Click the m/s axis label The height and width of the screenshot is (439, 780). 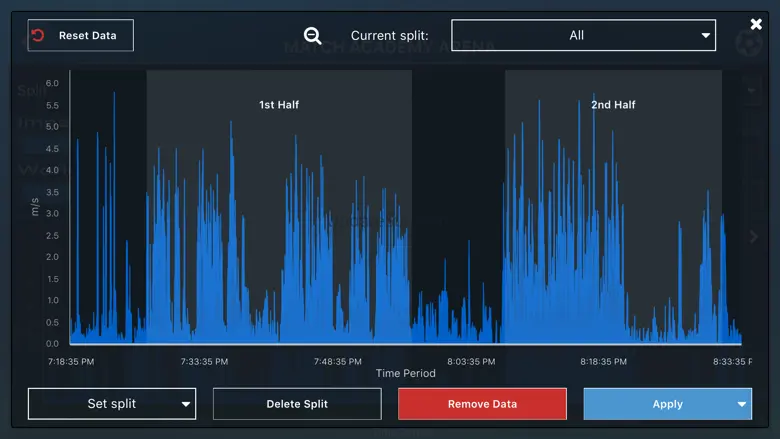coord(35,206)
